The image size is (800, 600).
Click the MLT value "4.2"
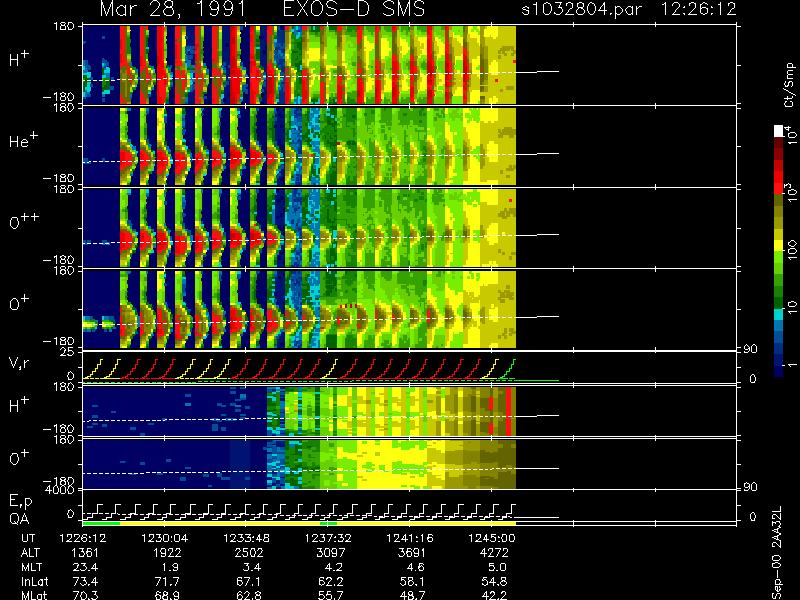point(333,567)
